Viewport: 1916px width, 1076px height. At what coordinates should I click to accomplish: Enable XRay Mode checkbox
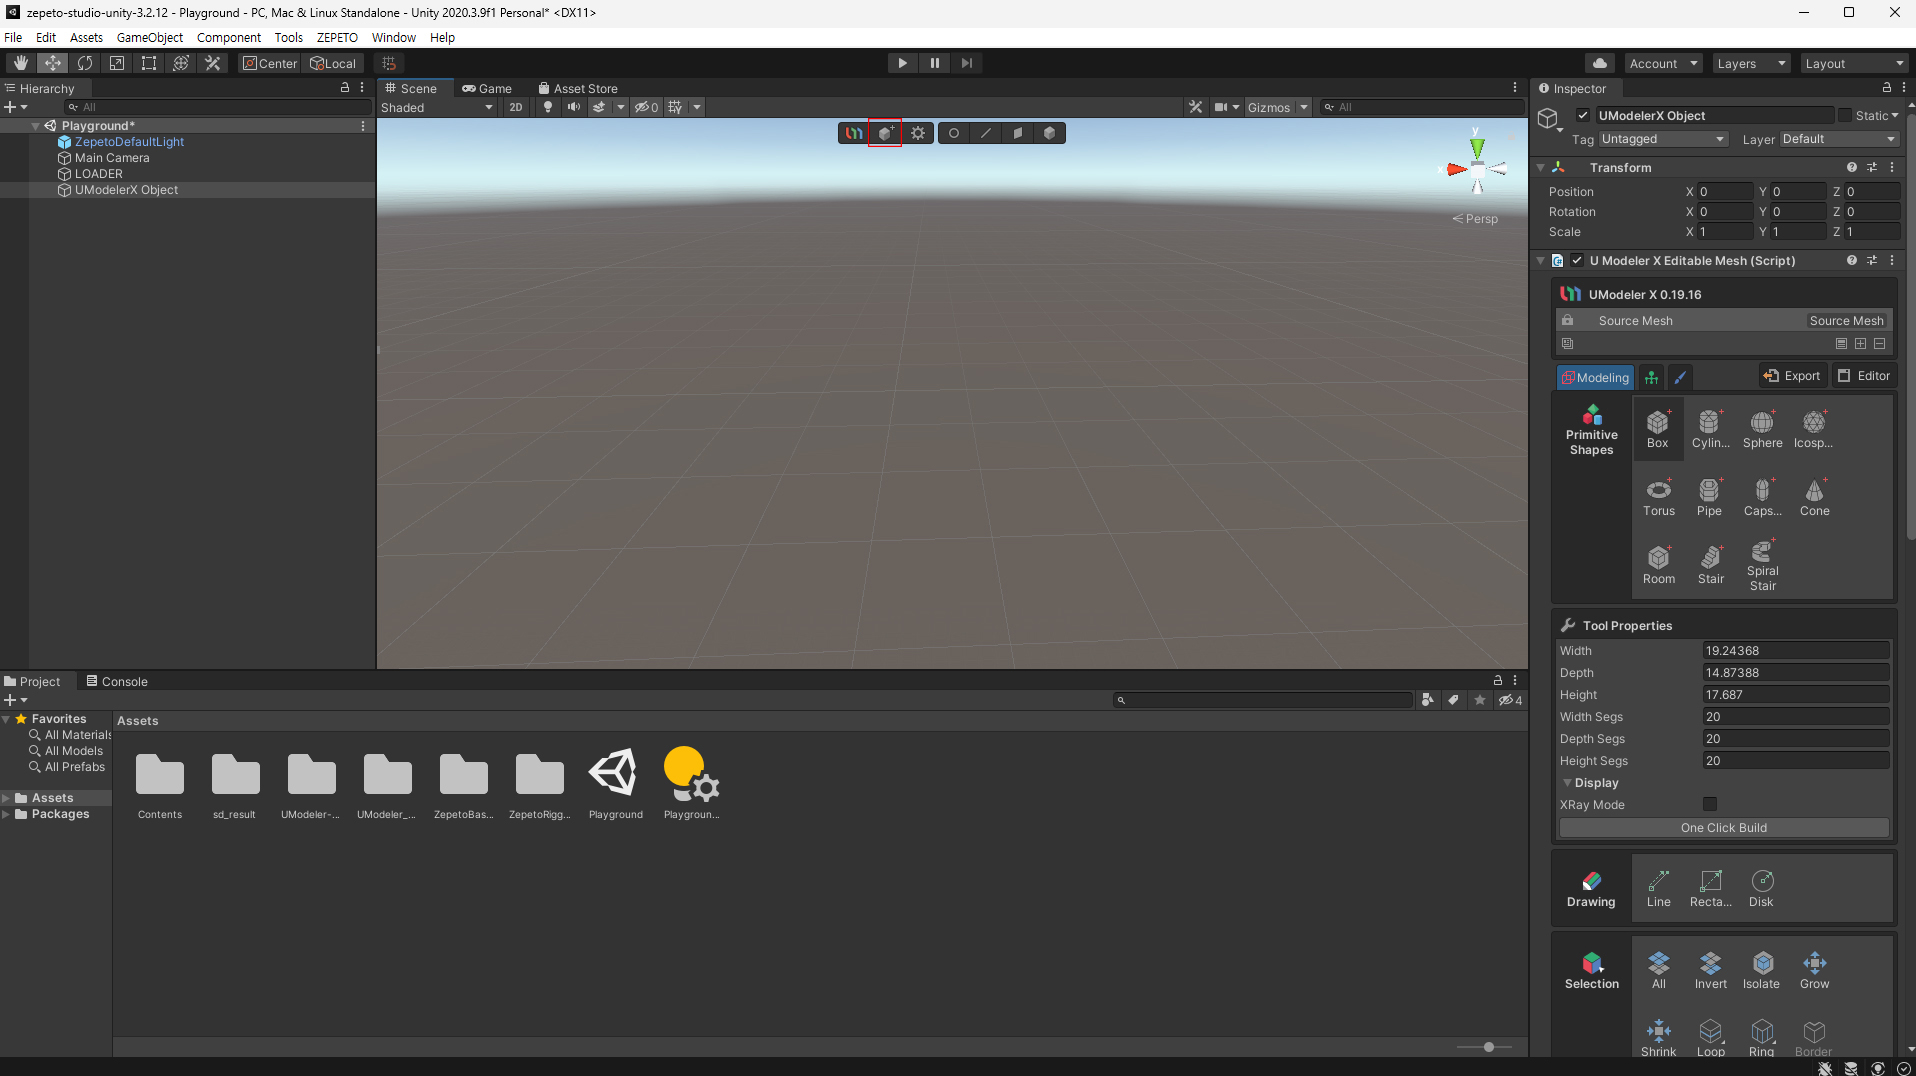pyautogui.click(x=1709, y=804)
